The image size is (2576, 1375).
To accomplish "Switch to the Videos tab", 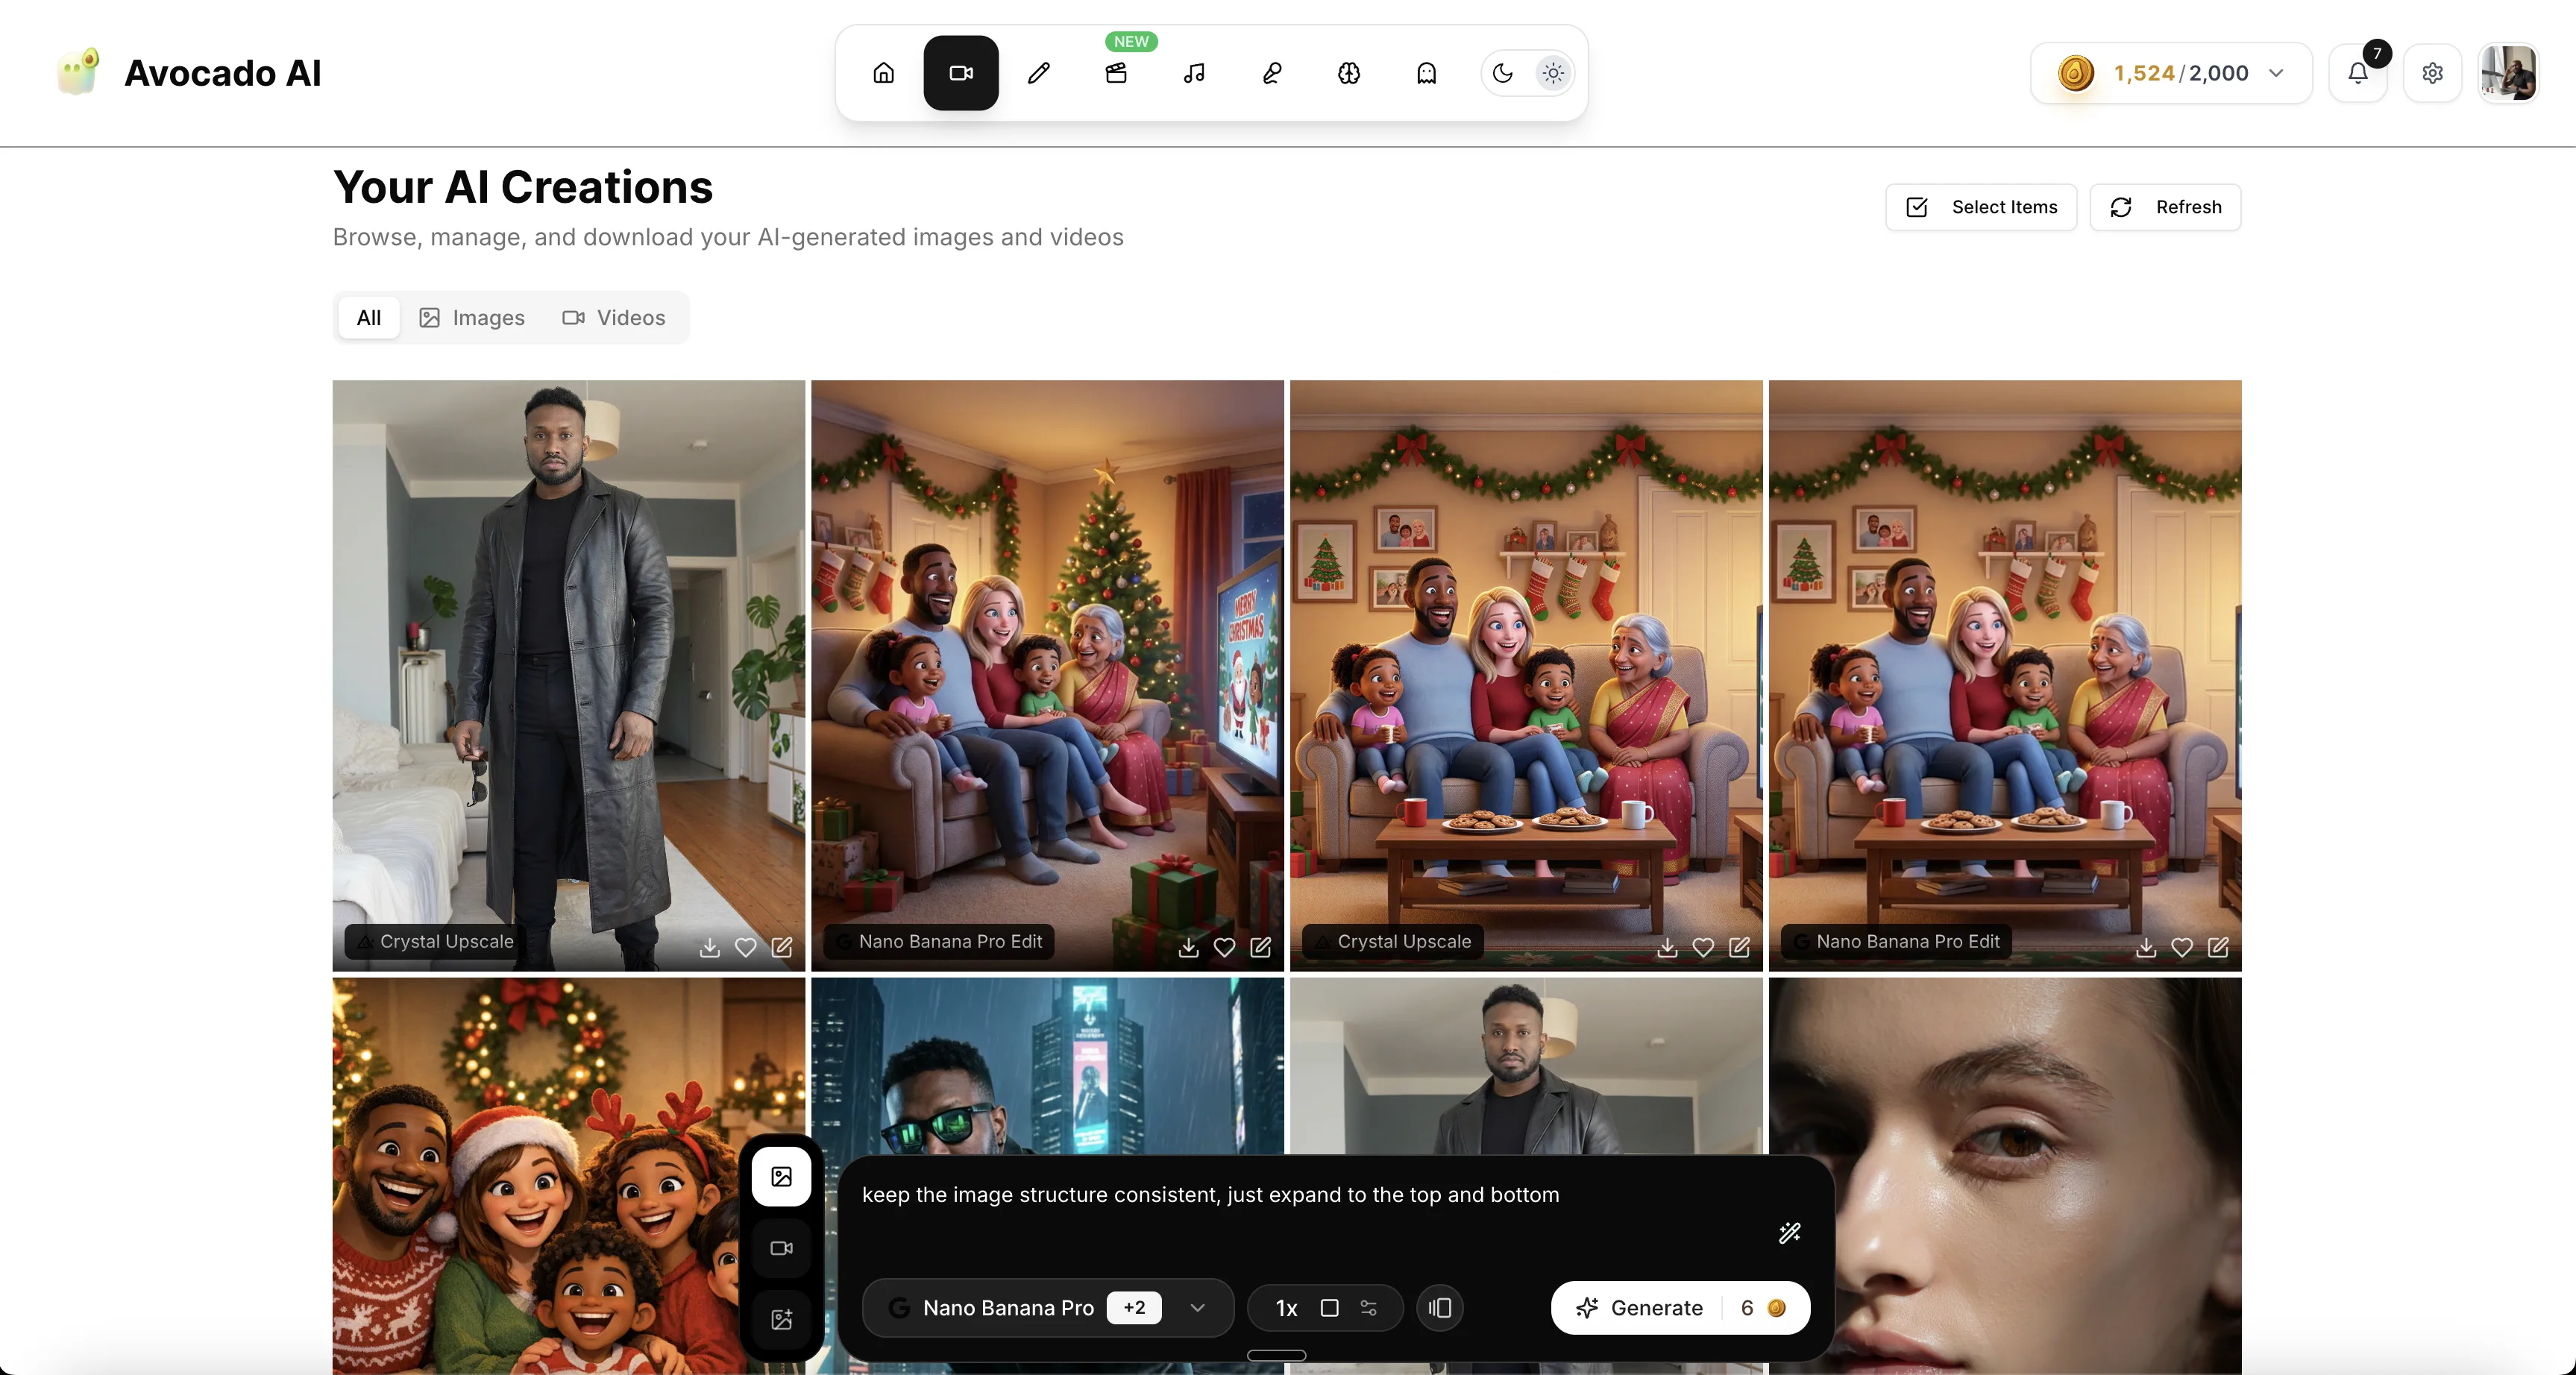I will [613, 318].
